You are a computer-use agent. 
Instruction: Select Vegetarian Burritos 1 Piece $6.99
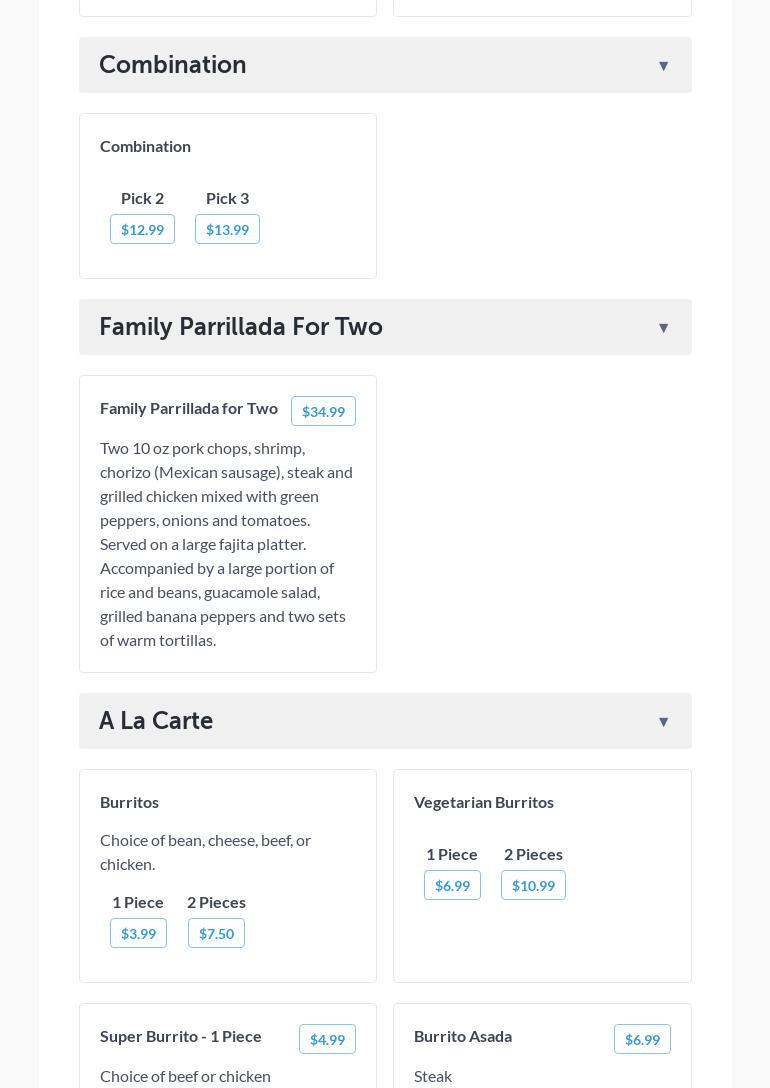452,886
